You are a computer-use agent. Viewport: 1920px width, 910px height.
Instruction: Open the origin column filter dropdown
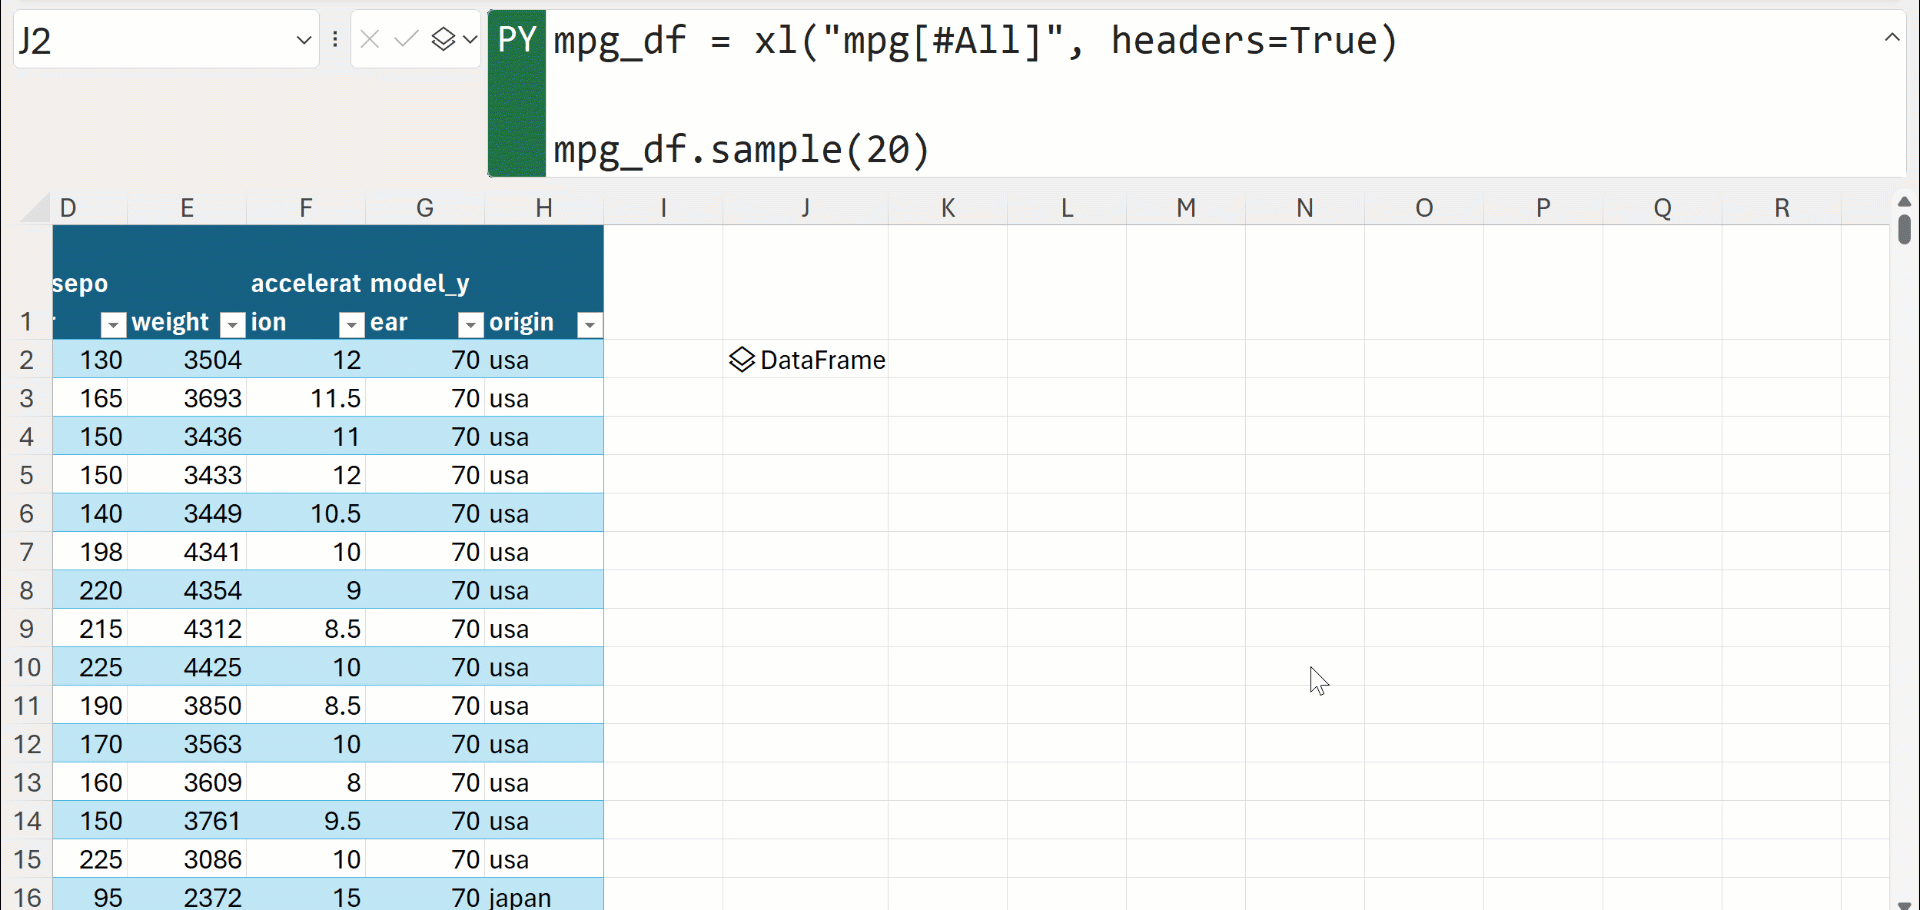tap(590, 325)
